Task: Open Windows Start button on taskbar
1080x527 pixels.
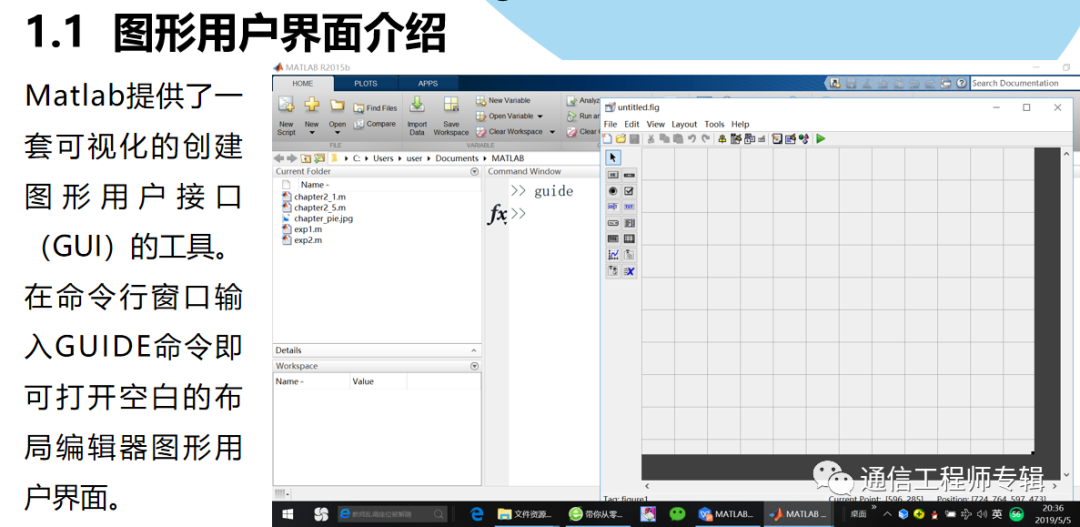Action: tap(288, 514)
